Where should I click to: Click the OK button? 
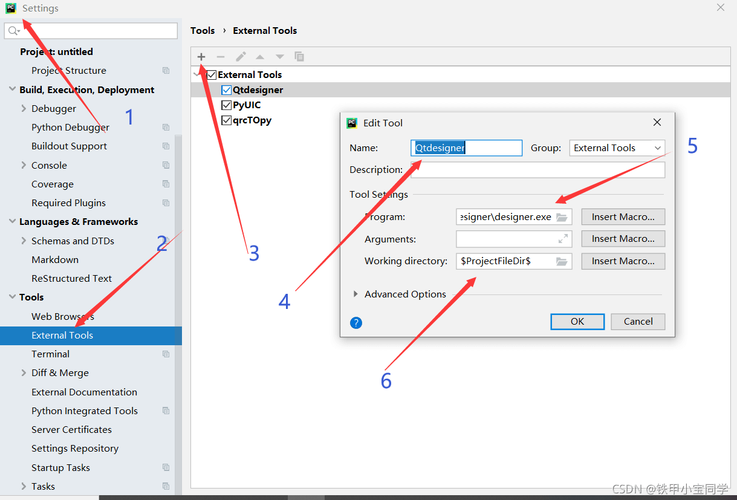click(x=577, y=321)
